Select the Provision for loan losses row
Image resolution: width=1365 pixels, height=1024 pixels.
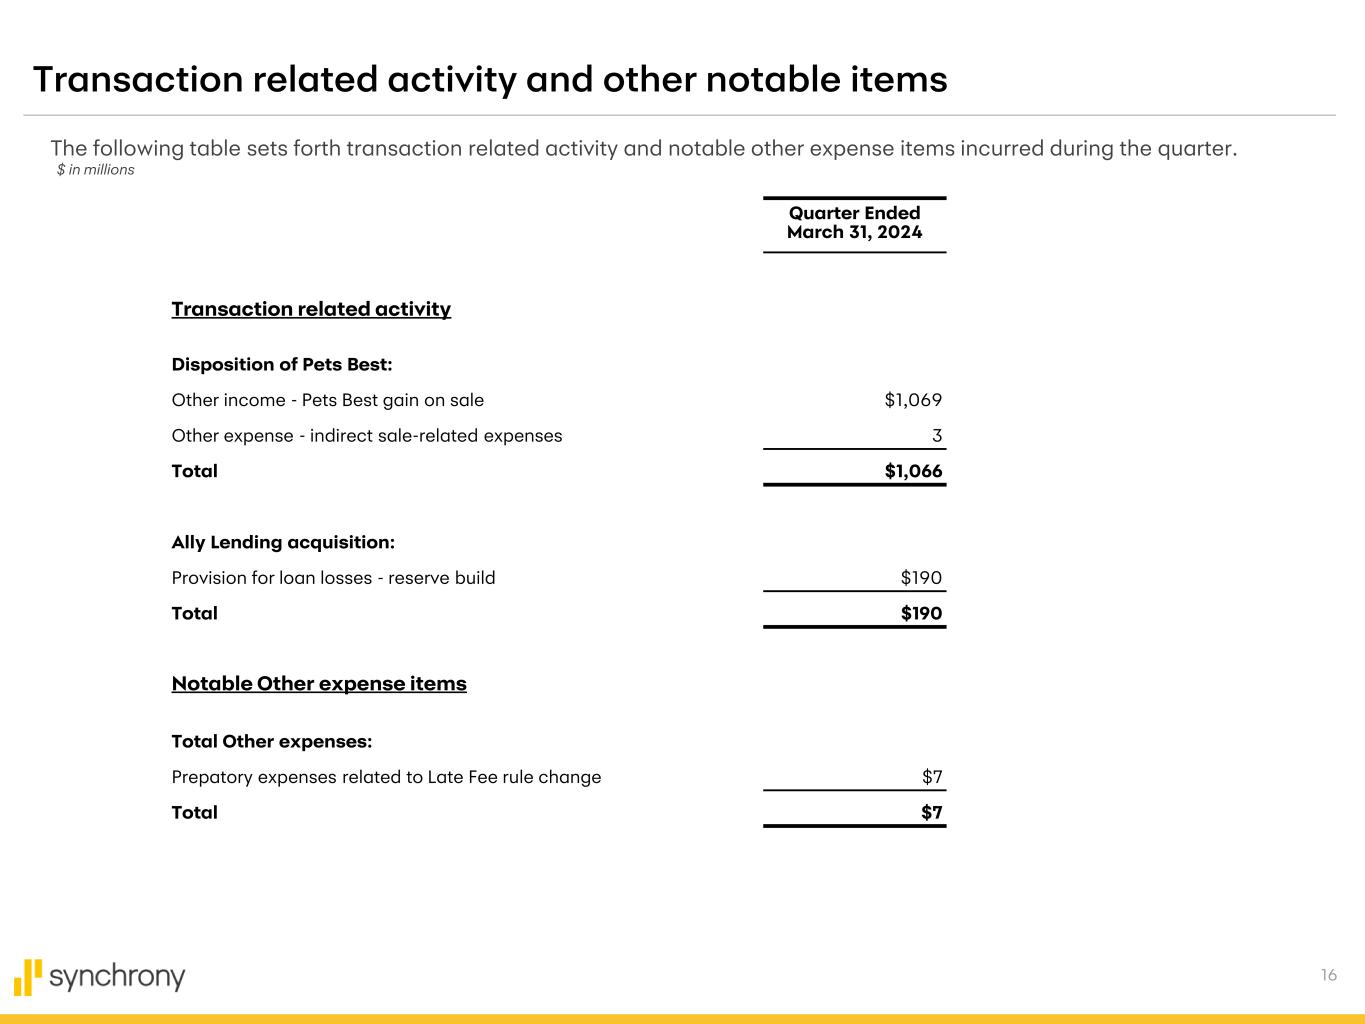[333, 578]
